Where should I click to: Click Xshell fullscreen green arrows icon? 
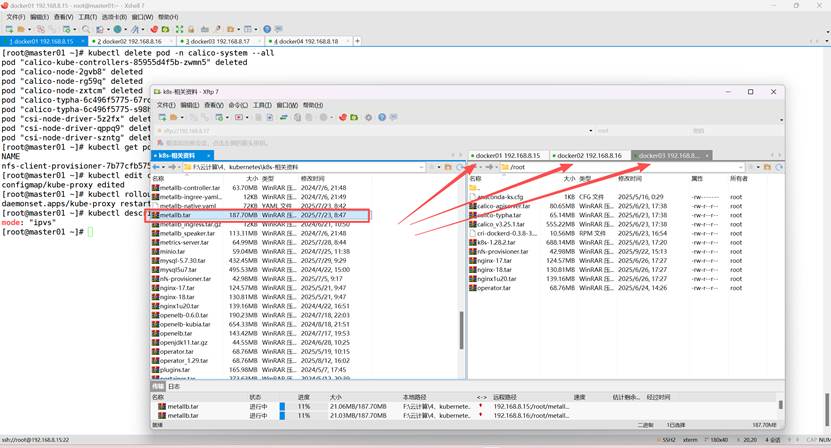tap(179, 29)
